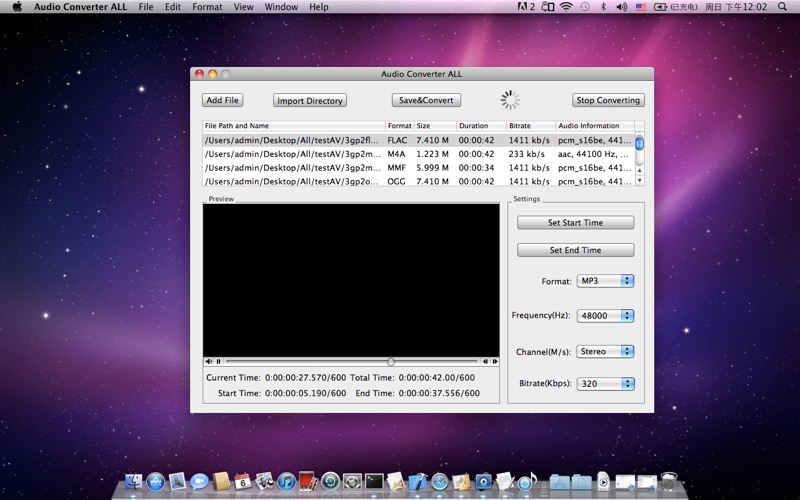Expand the Frequency(Hz) dropdown showing 48000

(606, 315)
